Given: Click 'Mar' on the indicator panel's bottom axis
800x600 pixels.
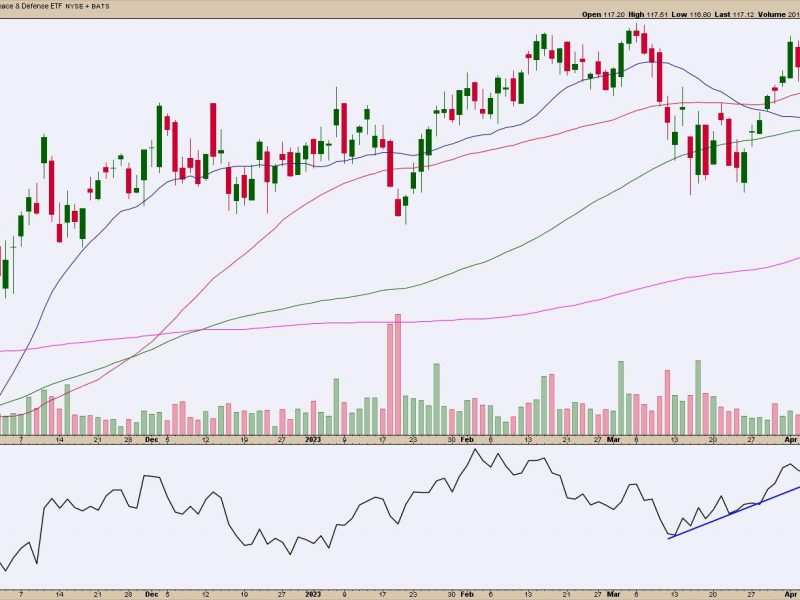Looking at the screenshot, I should pos(613,594).
